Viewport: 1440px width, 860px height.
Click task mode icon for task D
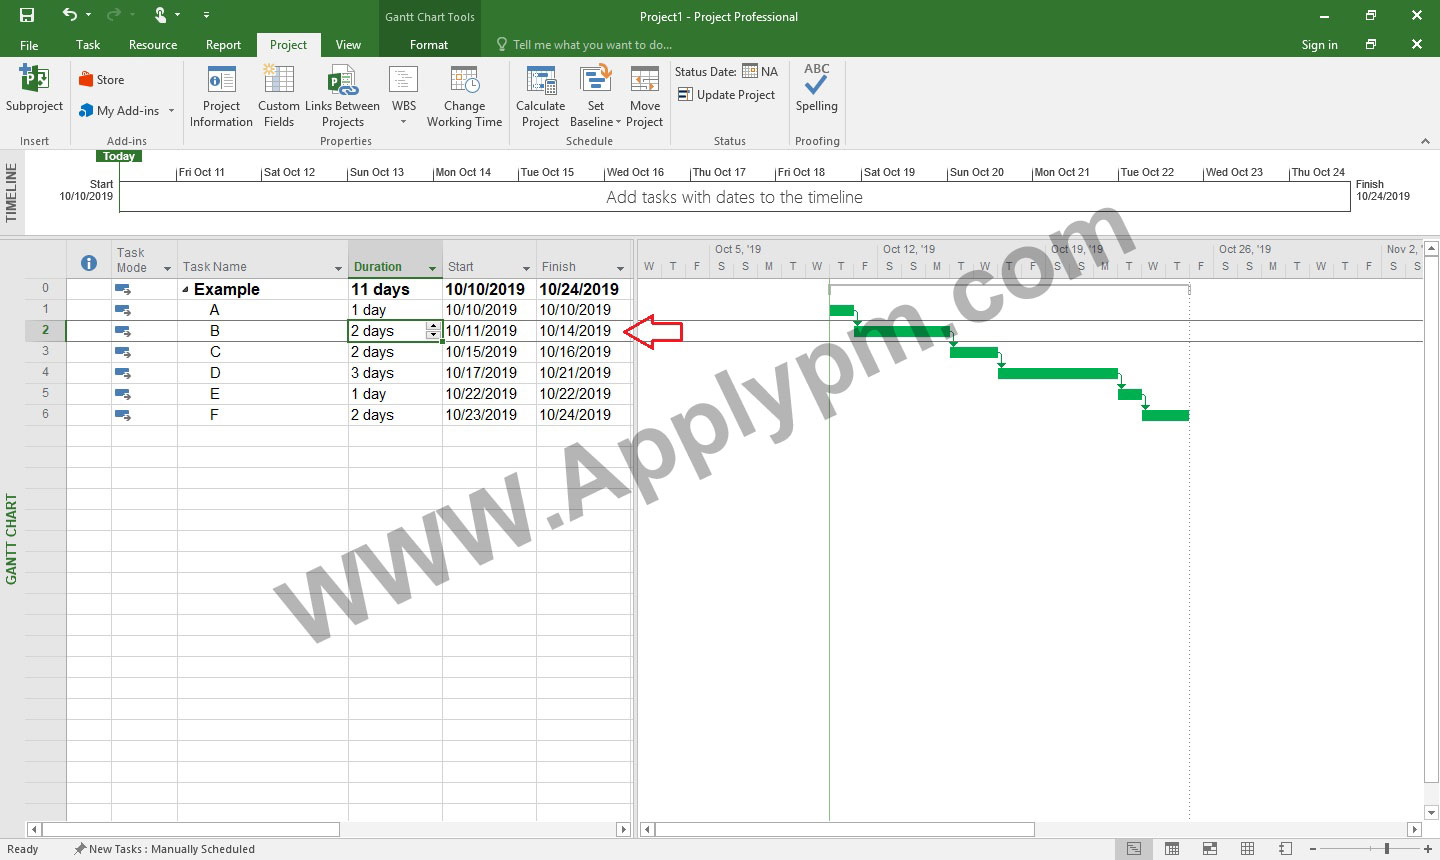point(123,373)
